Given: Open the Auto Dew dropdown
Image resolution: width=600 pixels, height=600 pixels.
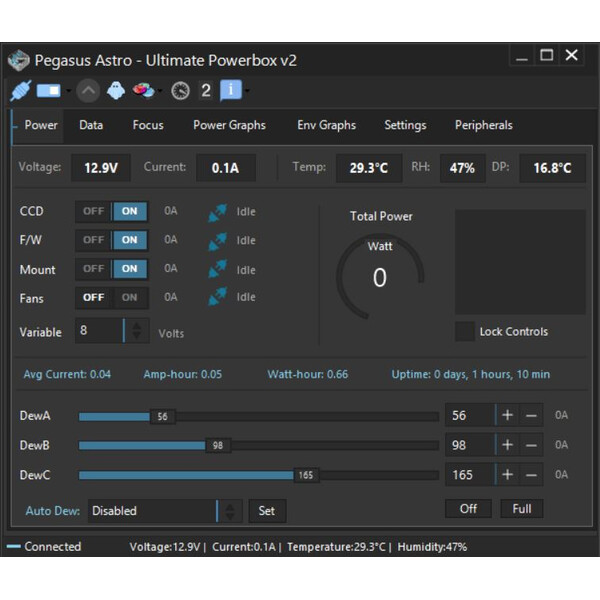Looking at the screenshot, I should pos(229,511).
